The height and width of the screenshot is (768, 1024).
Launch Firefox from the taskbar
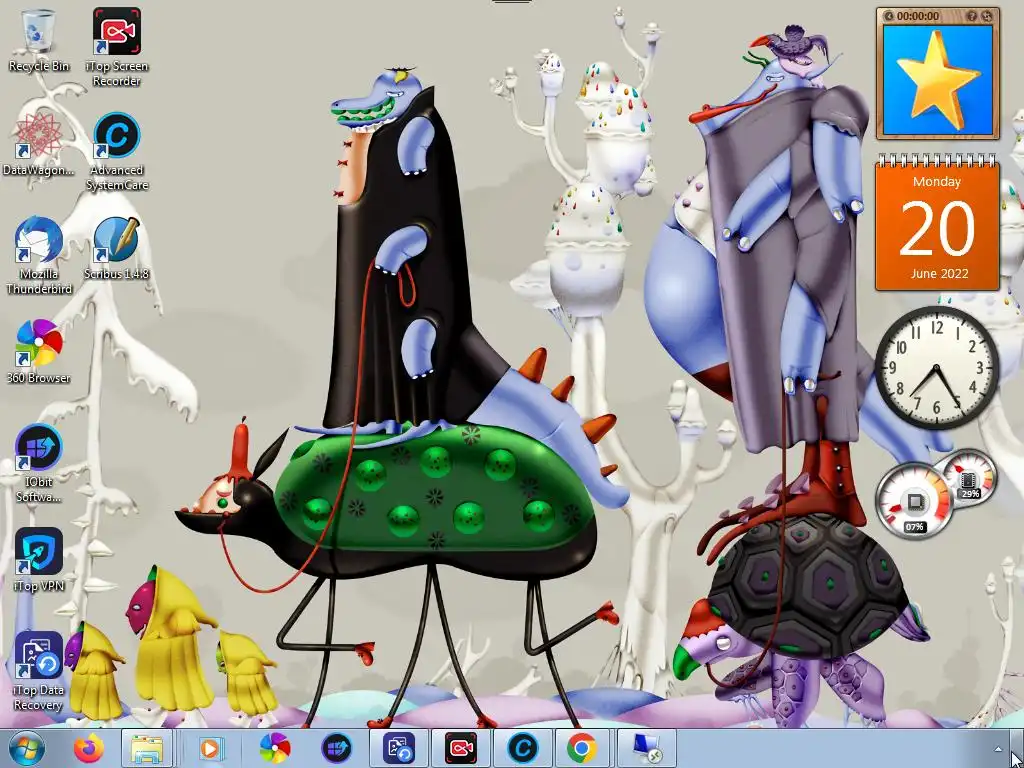89,748
